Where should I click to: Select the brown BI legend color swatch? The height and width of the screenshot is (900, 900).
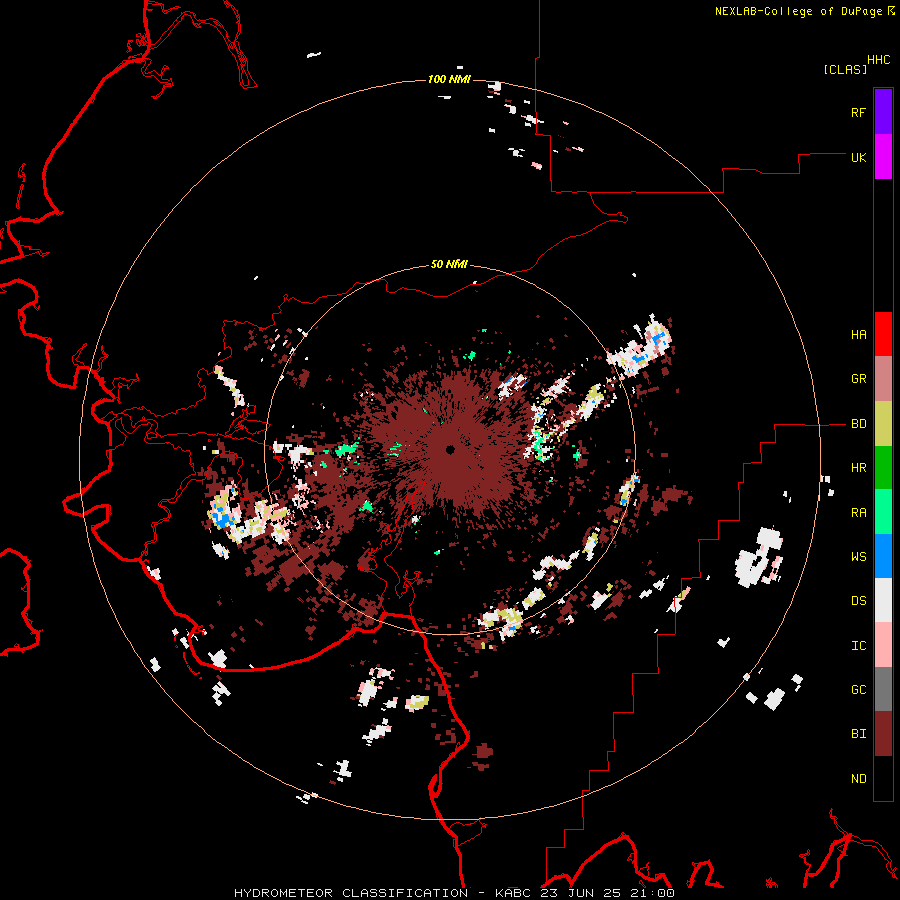(x=883, y=734)
